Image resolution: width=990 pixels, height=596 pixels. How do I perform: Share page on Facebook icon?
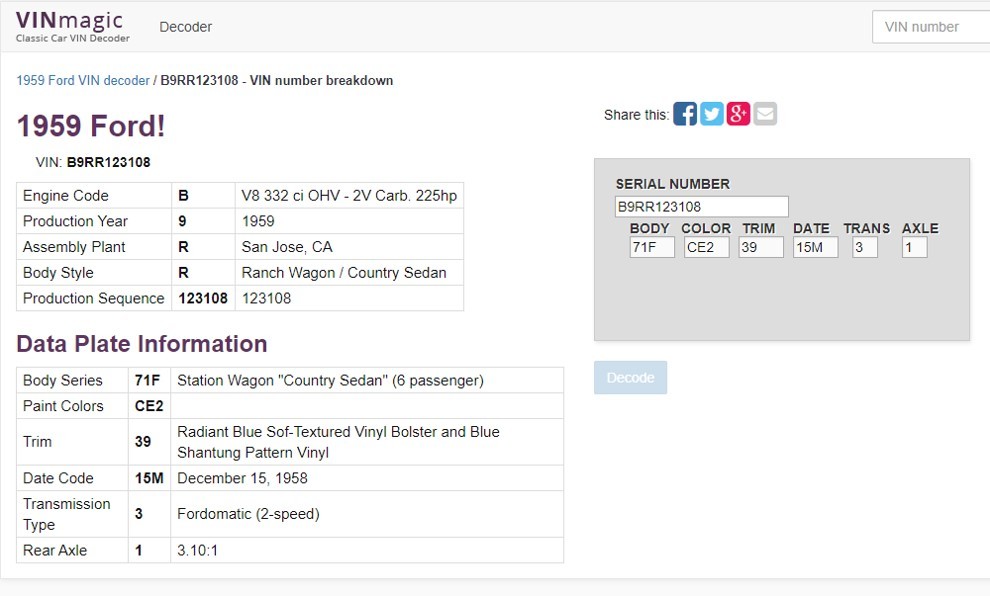685,114
